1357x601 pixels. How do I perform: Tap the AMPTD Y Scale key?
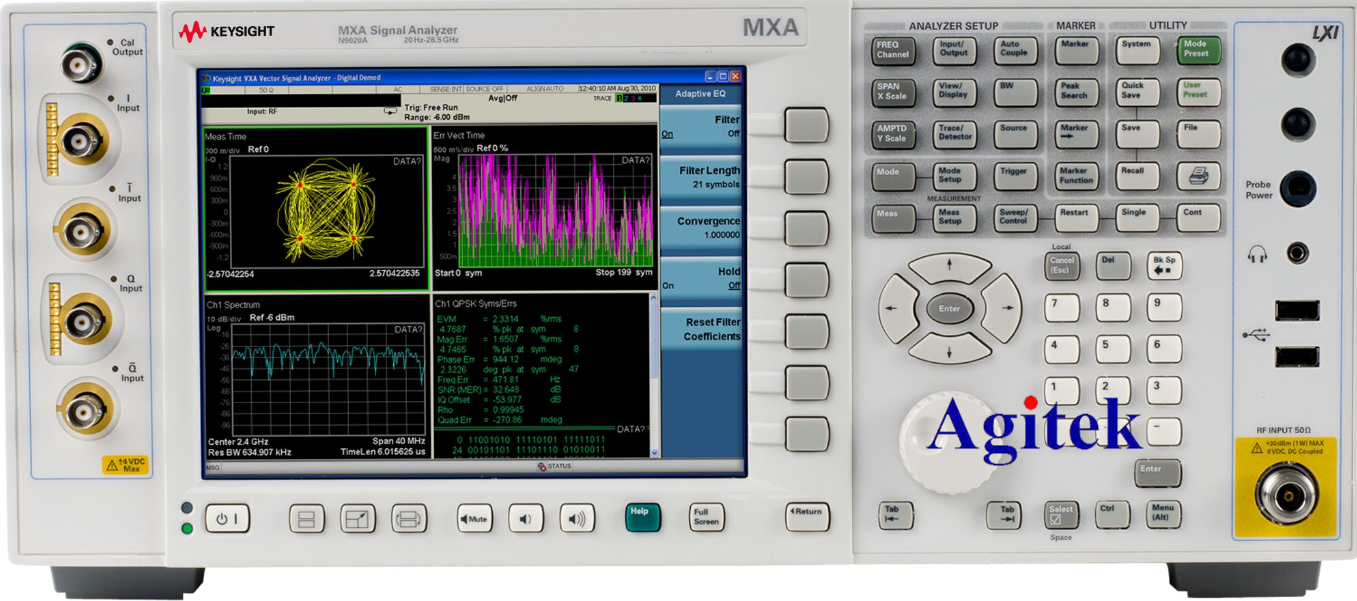click(x=892, y=133)
